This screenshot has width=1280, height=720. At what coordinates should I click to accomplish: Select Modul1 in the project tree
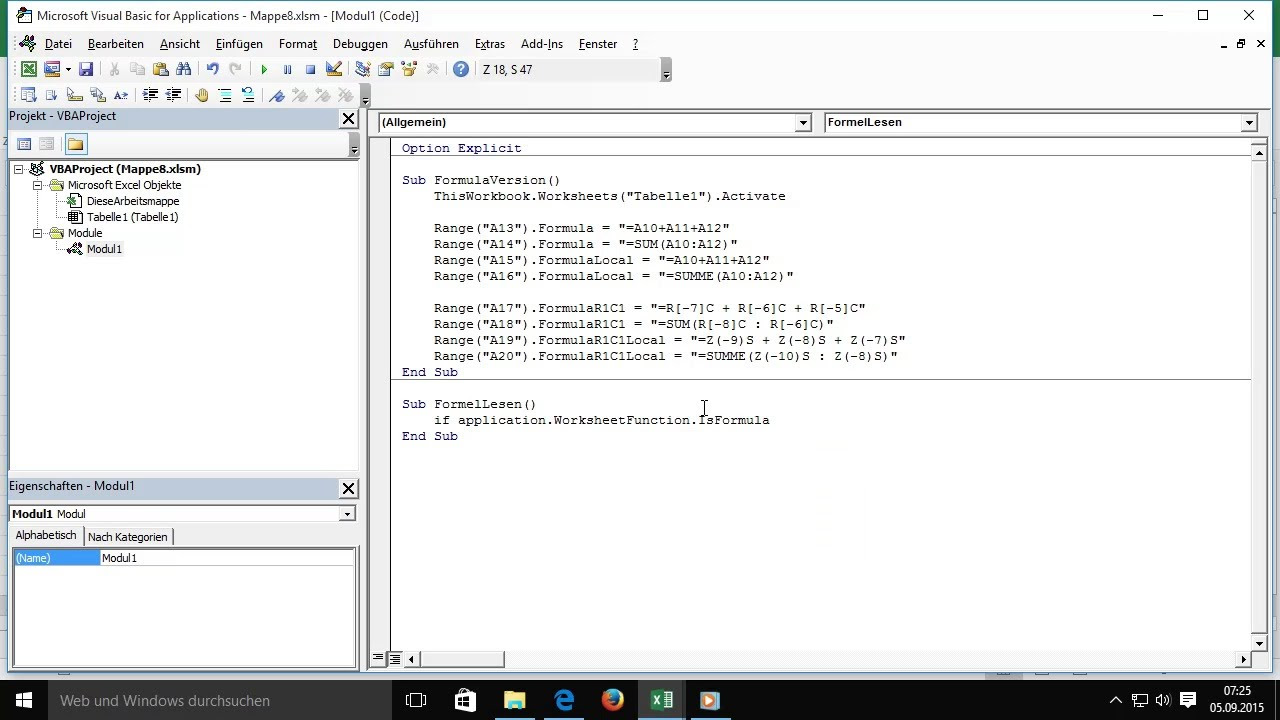104,249
